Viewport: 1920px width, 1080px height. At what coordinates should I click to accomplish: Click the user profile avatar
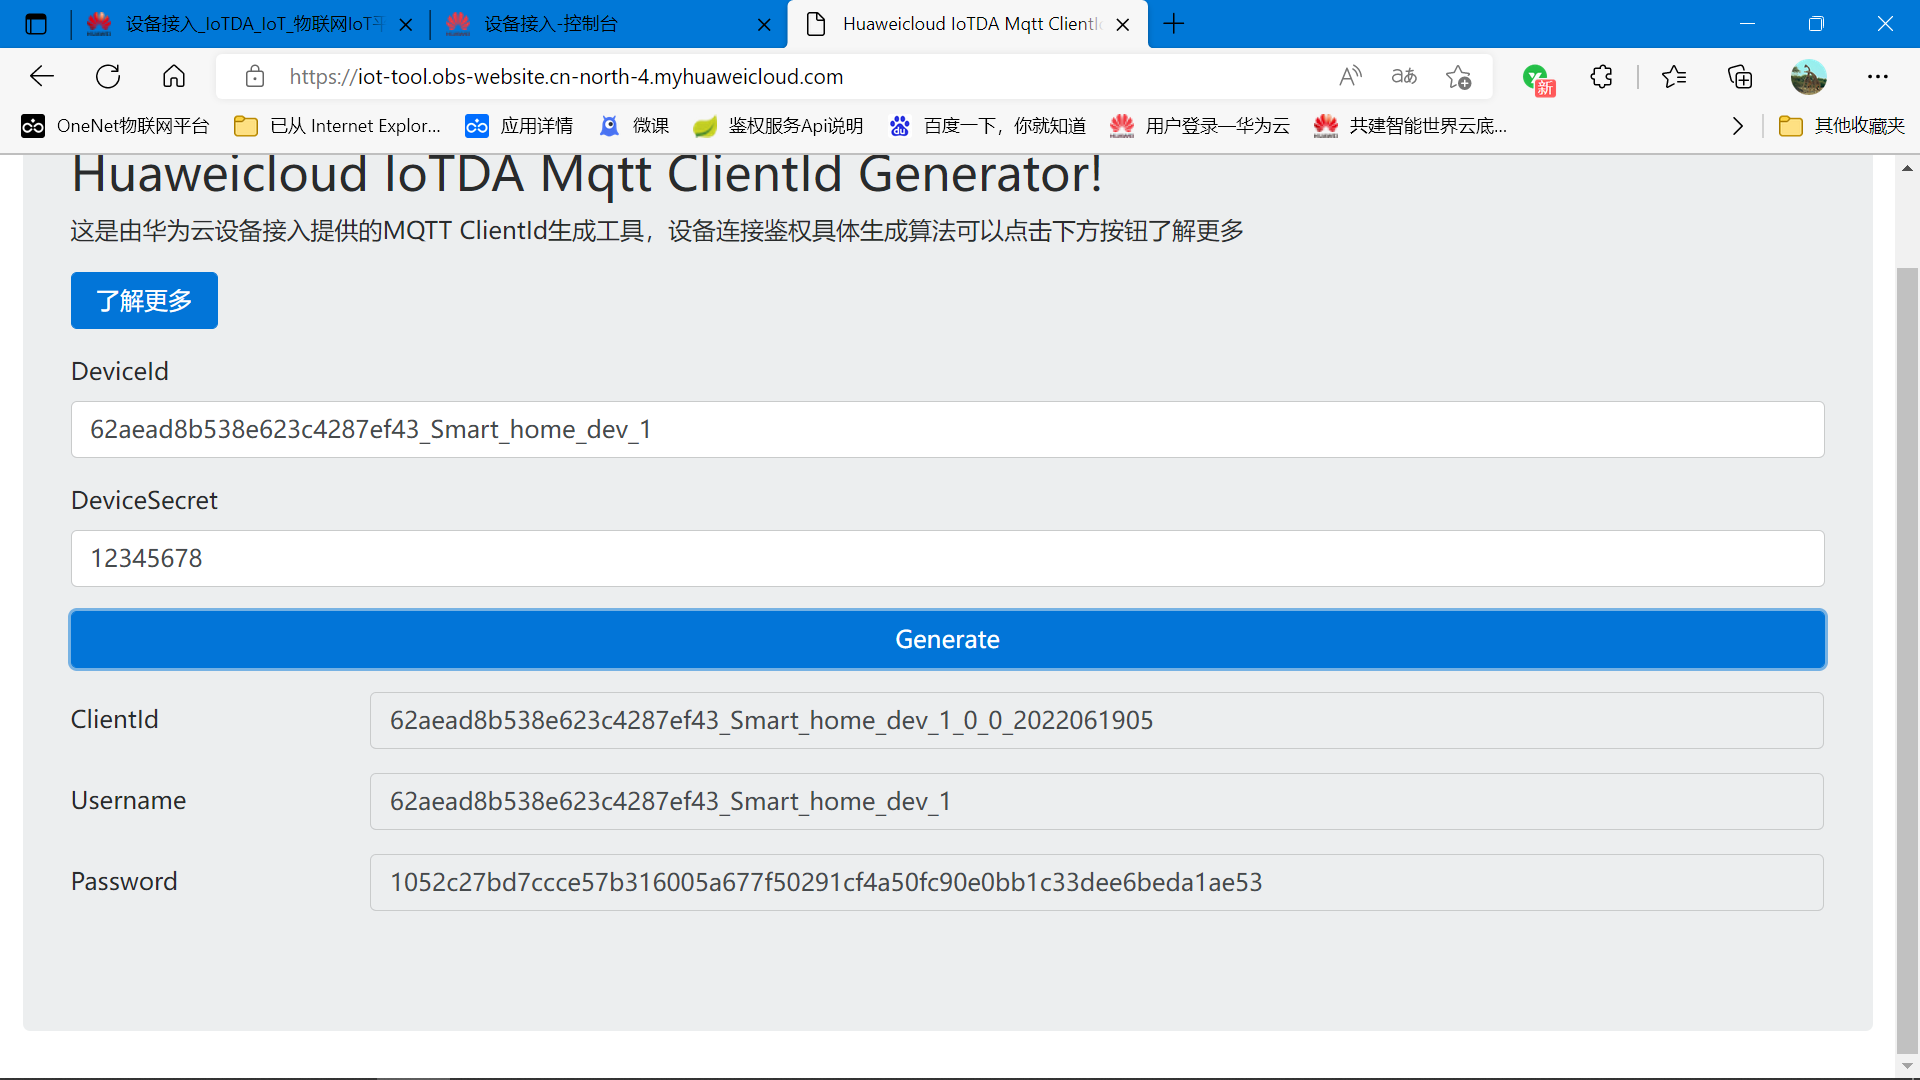click(x=1808, y=76)
